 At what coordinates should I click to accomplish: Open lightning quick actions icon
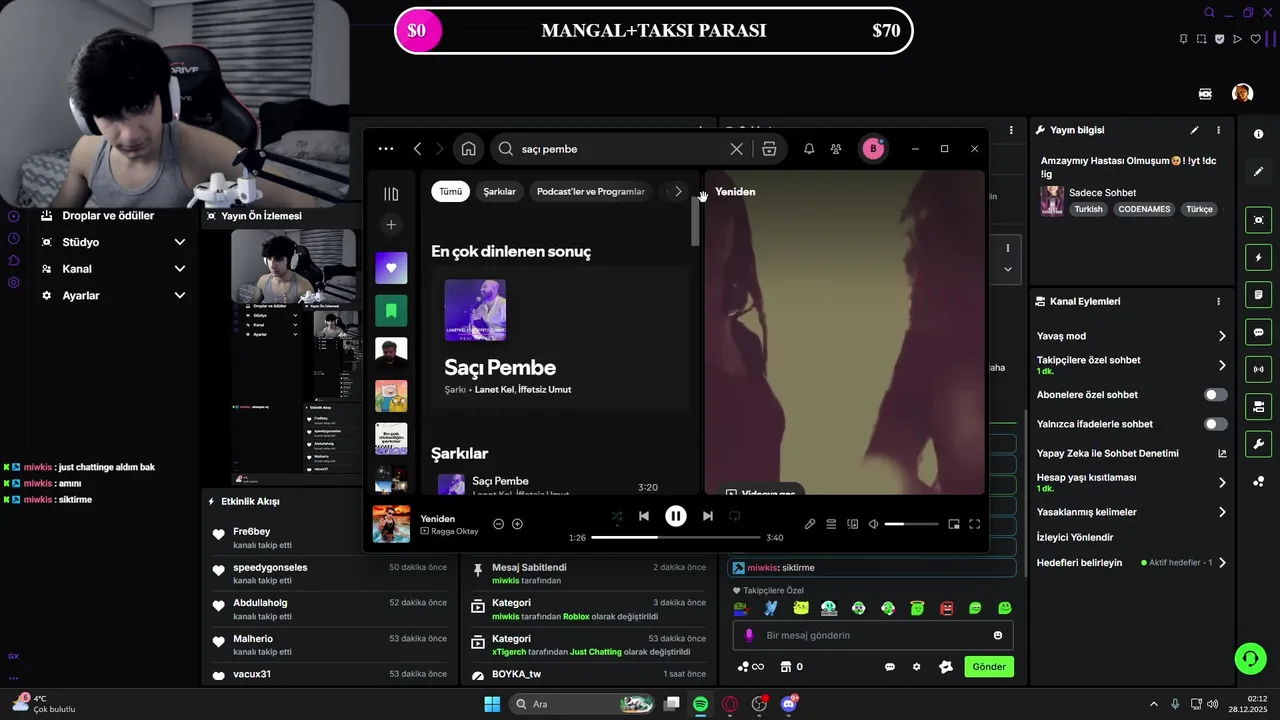1258,258
